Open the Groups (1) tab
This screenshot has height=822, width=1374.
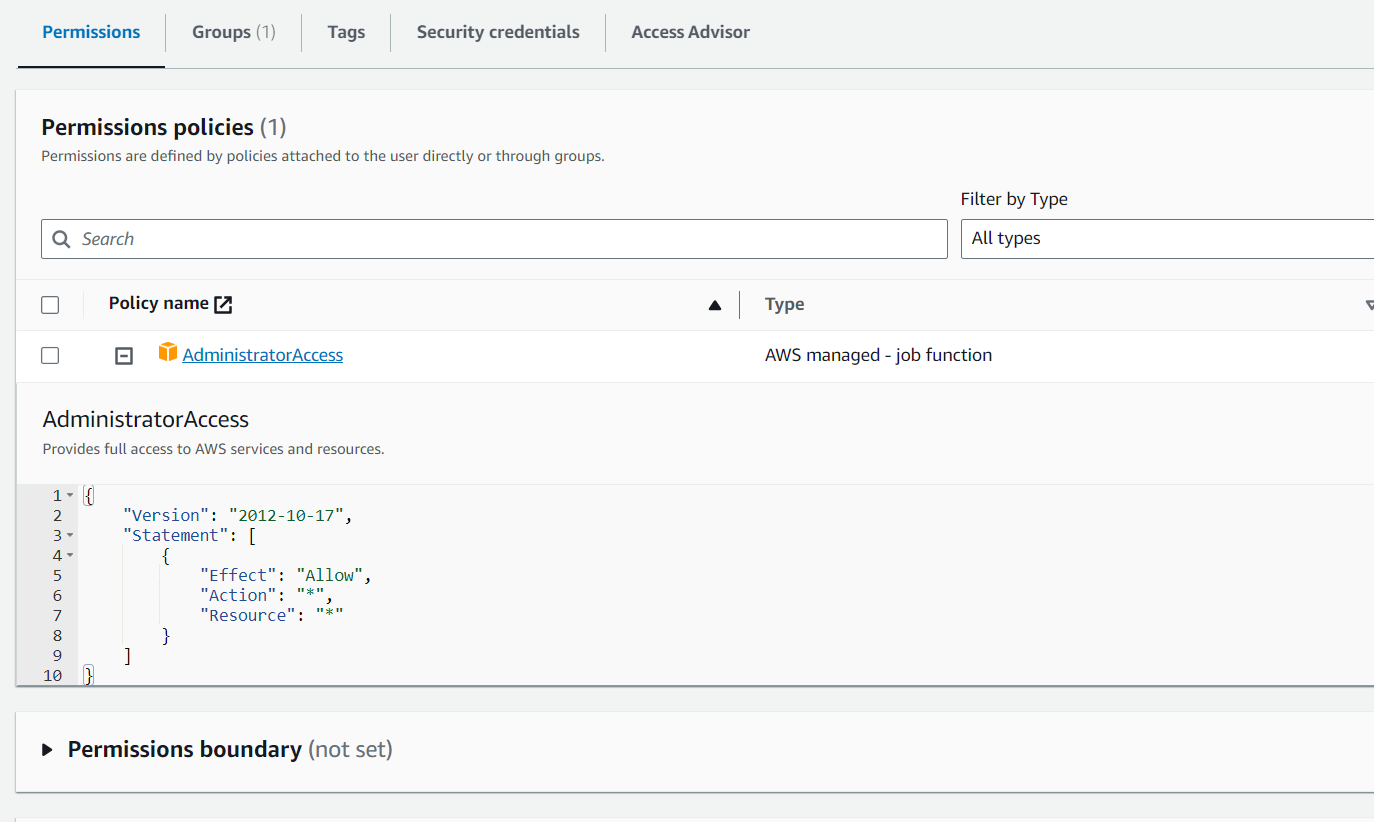pyautogui.click(x=234, y=32)
